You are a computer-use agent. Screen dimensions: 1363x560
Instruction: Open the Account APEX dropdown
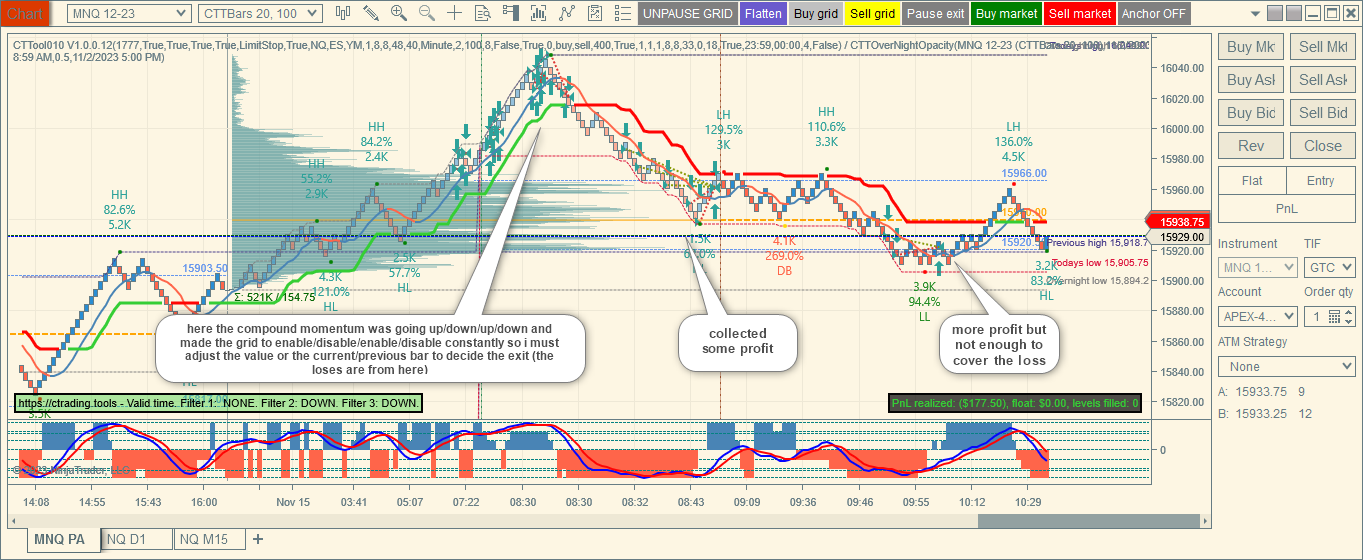pos(1258,317)
